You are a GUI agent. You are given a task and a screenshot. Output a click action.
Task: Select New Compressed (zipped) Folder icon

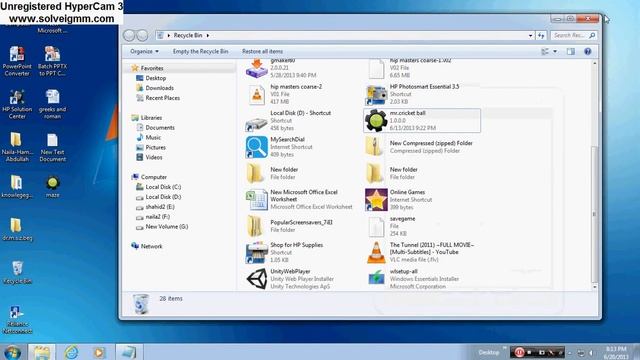coord(374,147)
